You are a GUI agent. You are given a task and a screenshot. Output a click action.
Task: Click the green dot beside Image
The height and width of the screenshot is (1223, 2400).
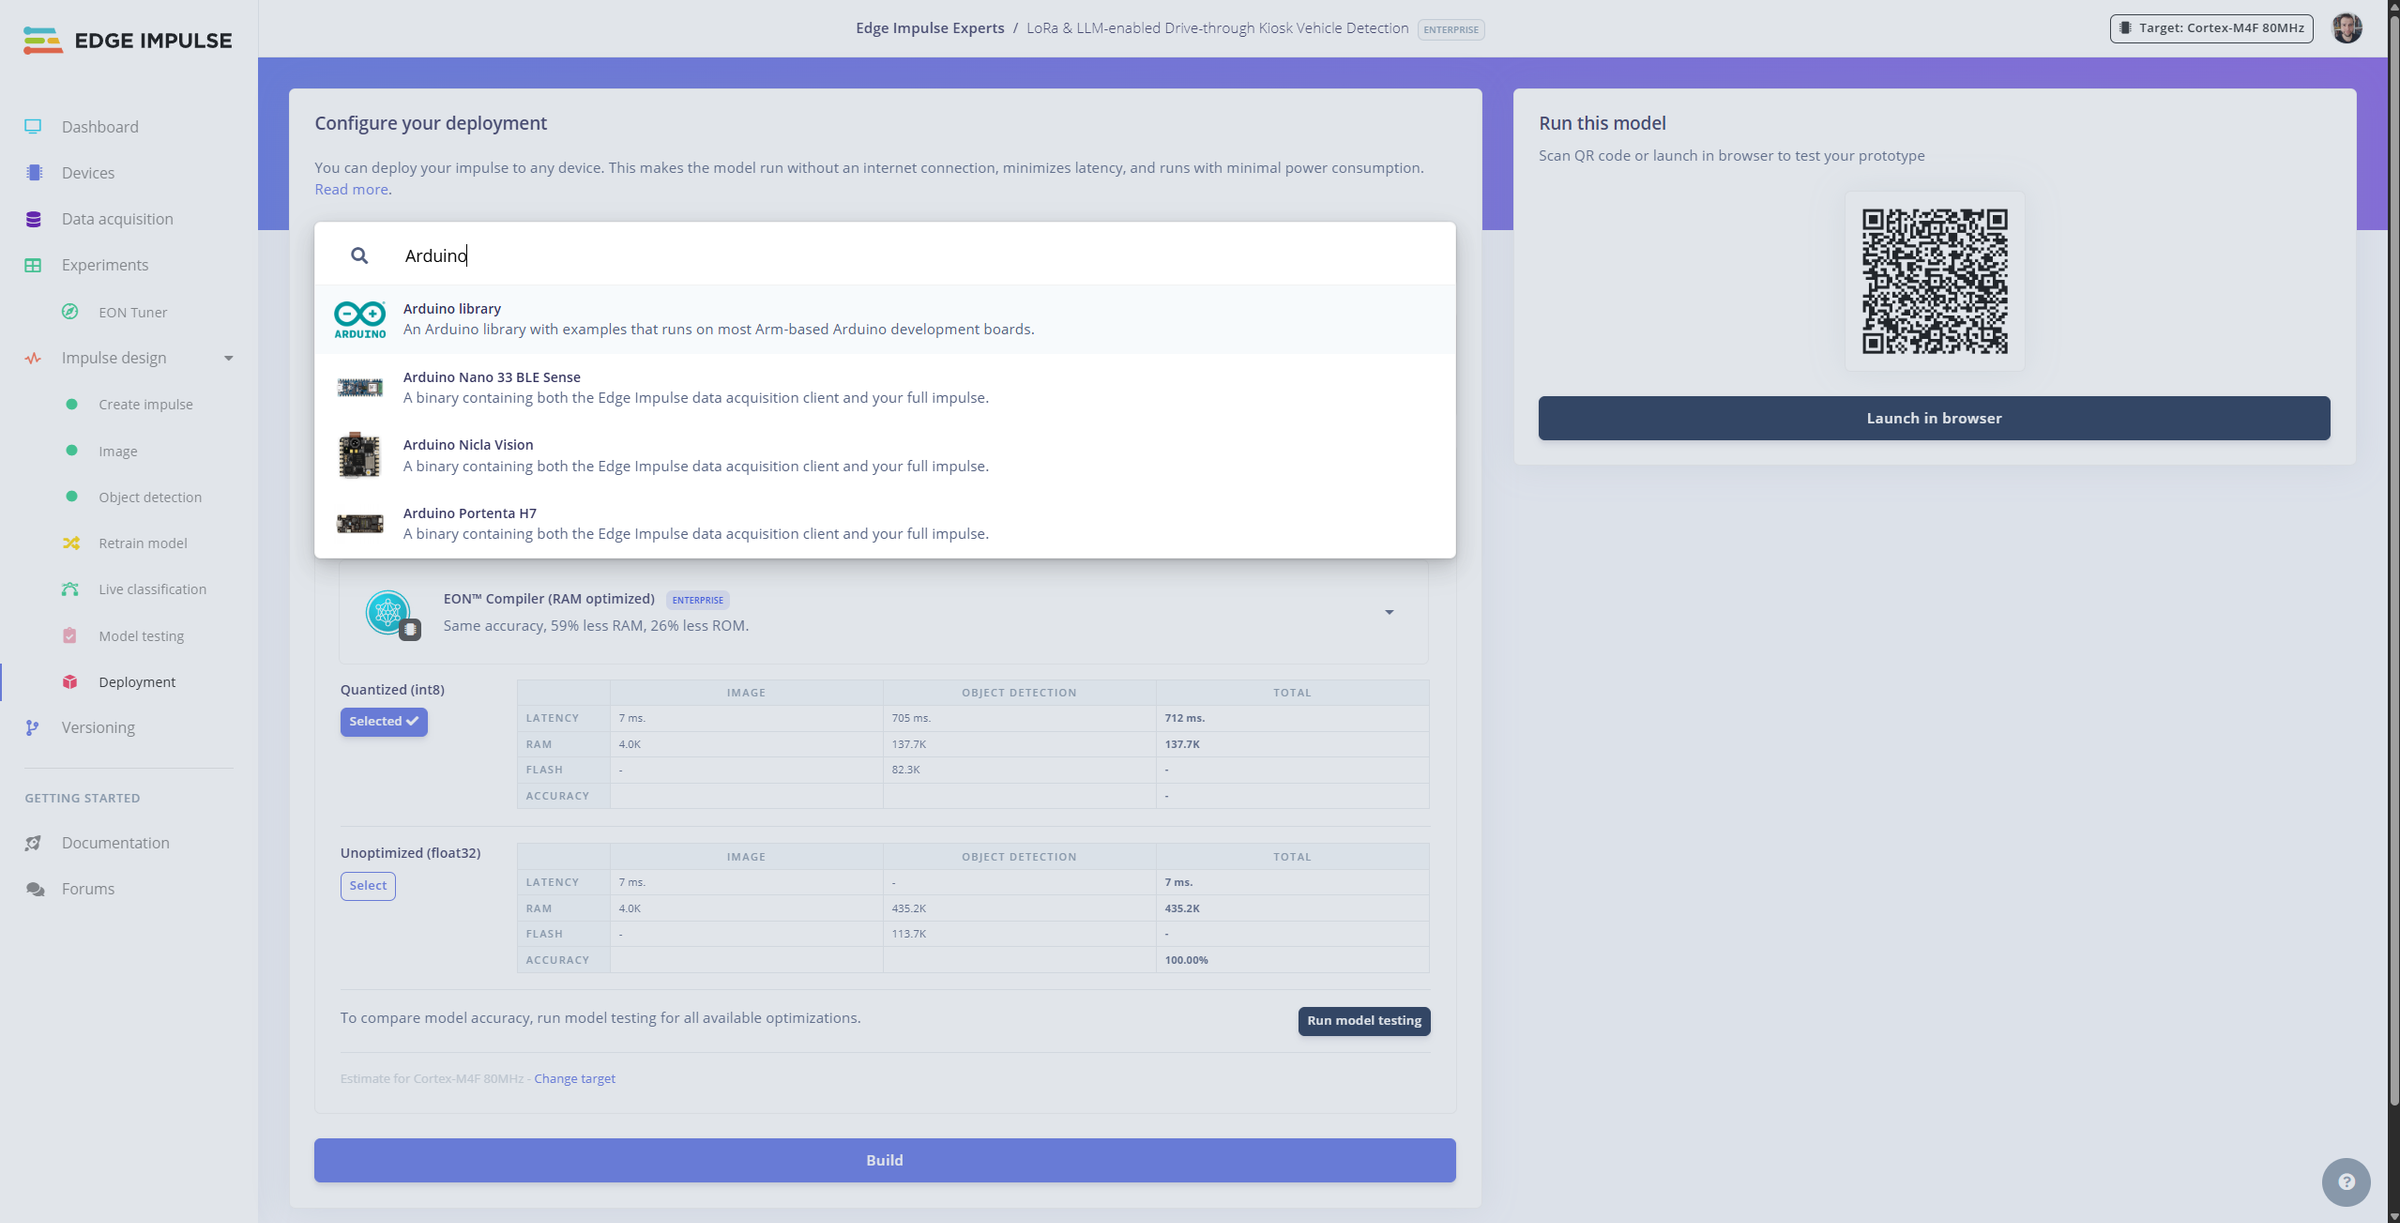pyautogui.click(x=71, y=451)
